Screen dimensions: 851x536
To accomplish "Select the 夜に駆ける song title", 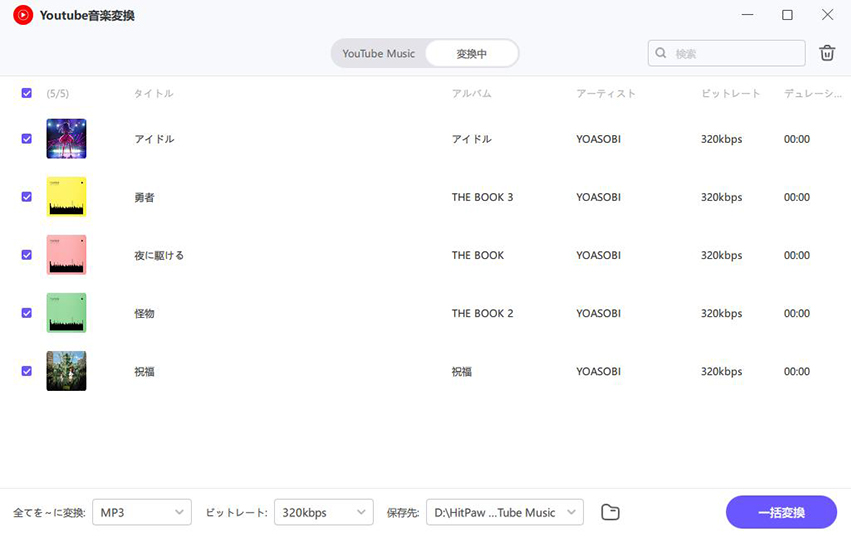I will pyautogui.click(x=159, y=255).
